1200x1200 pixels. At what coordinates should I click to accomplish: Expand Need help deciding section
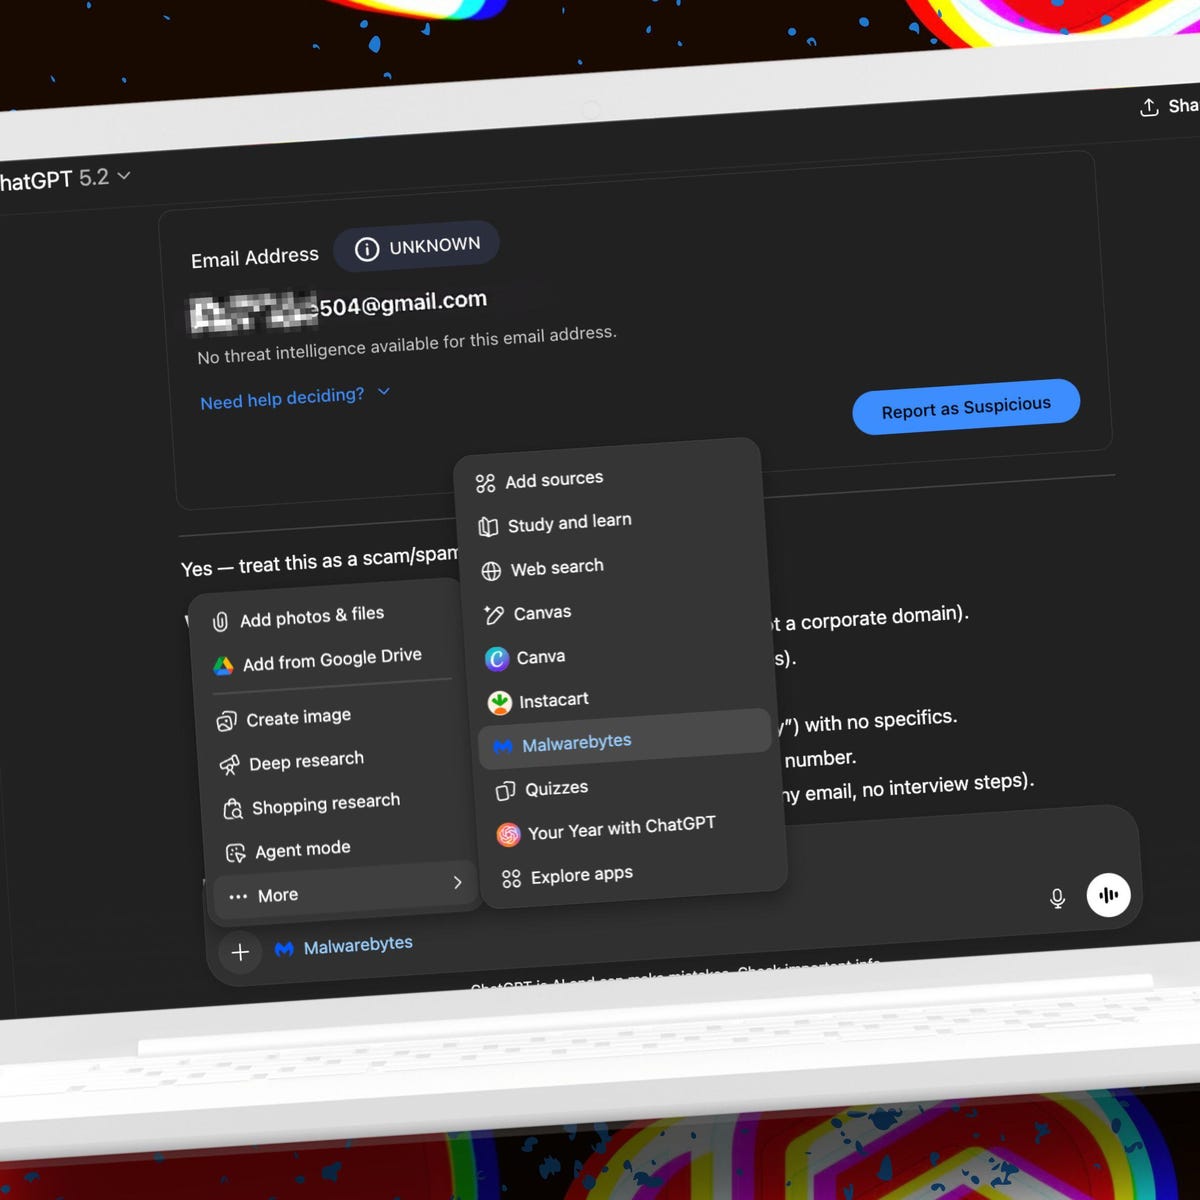coord(294,398)
